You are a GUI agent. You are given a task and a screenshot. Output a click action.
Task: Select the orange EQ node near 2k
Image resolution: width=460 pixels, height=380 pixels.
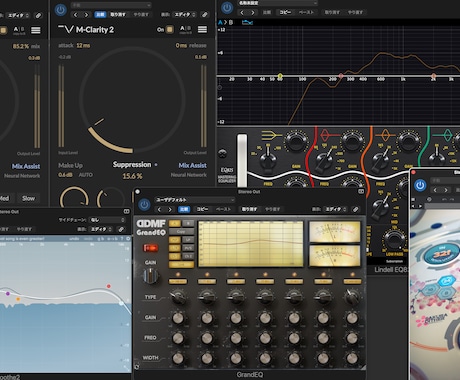tap(433, 76)
